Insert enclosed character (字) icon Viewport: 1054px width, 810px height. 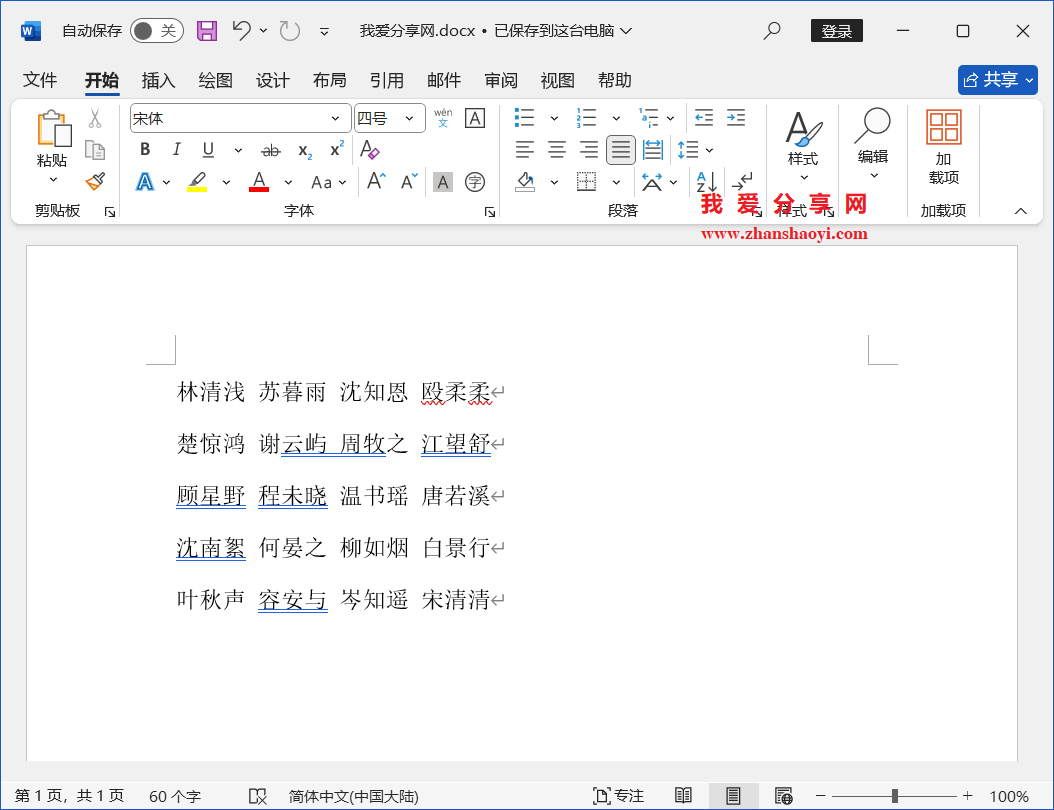tap(475, 181)
